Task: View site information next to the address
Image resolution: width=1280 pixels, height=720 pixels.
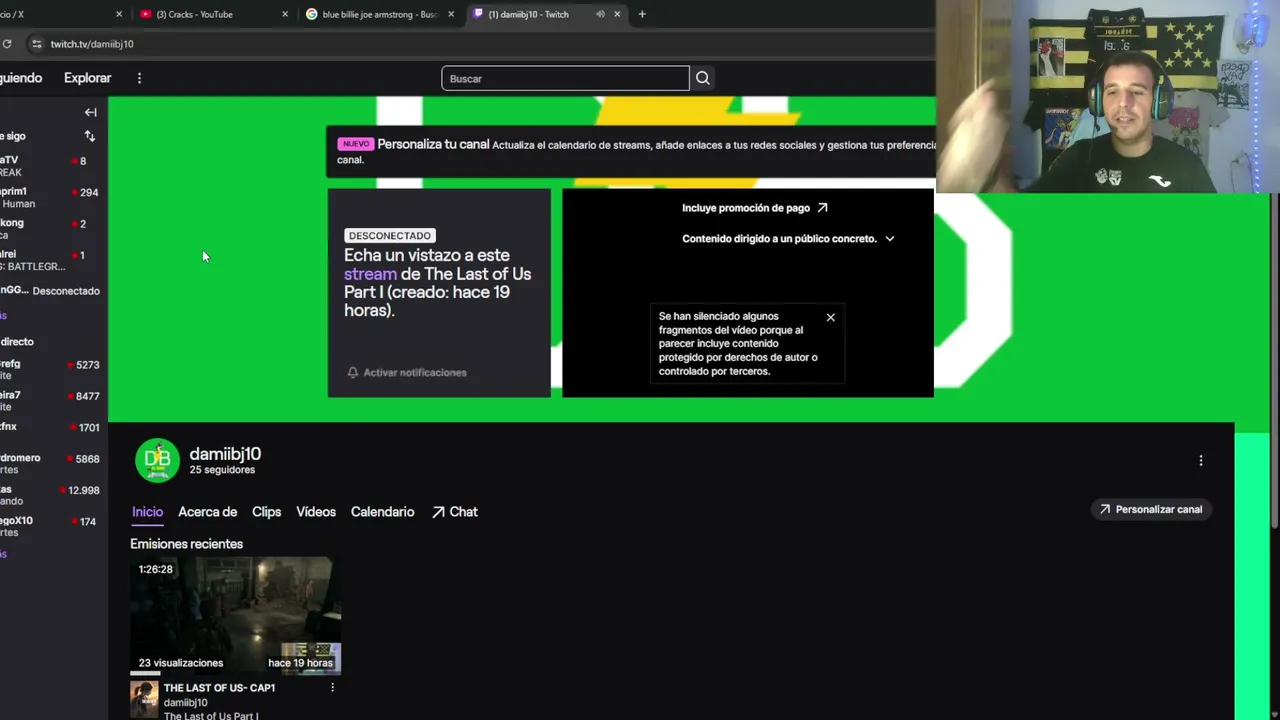Action: (x=37, y=44)
